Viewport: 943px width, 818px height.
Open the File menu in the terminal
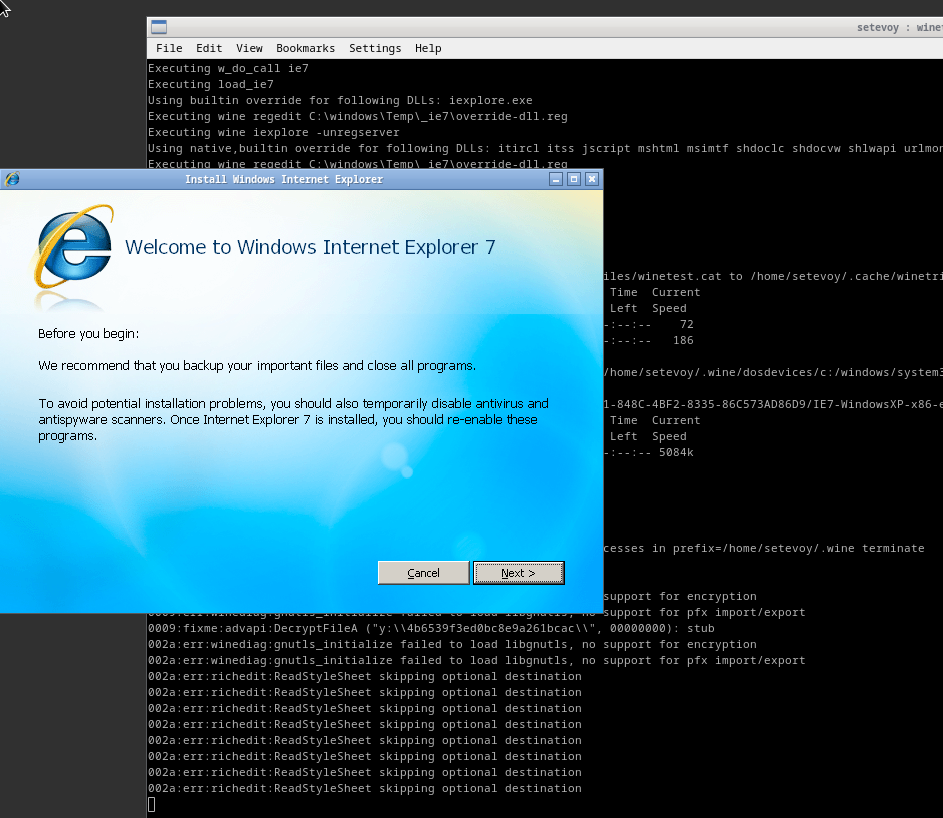(x=169, y=48)
